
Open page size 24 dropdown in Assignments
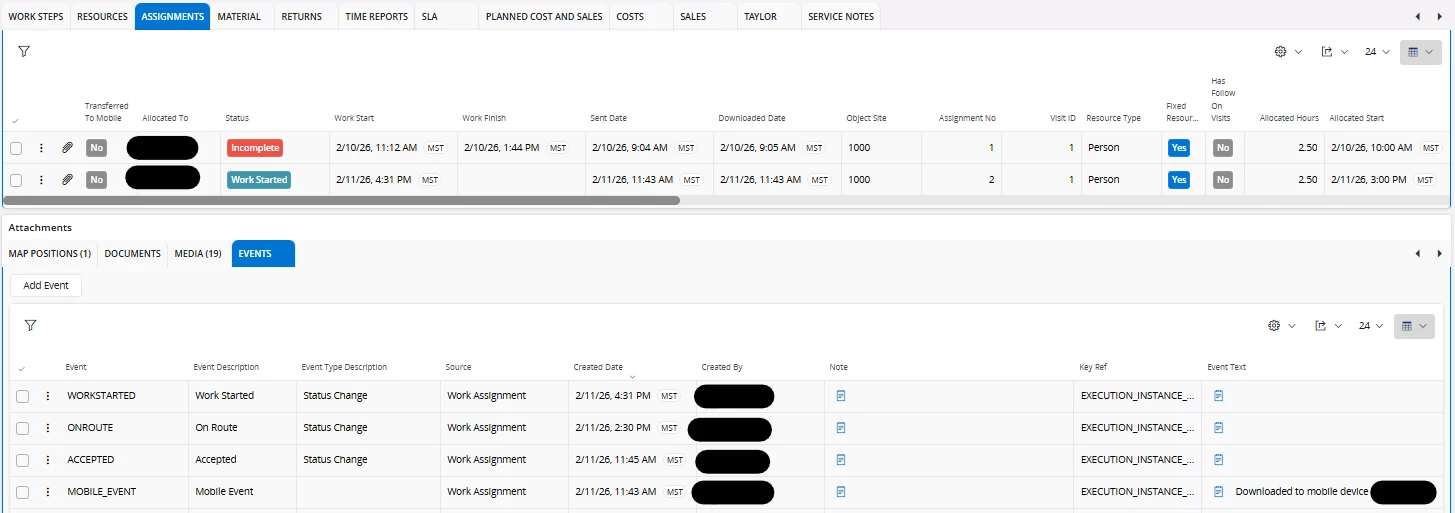click(1377, 52)
